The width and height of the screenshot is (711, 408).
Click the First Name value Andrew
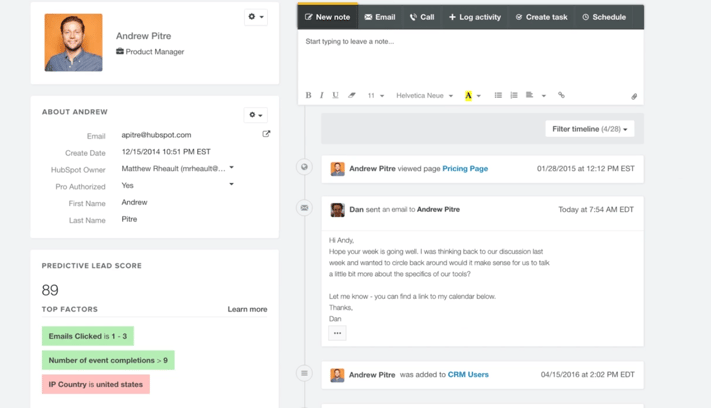pos(134,202)
